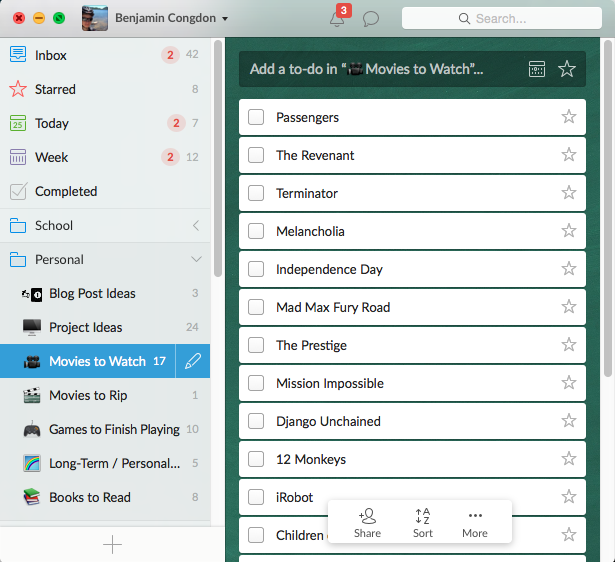Check off iRobot
This screenshot has width=615, height=562.
tap(256, 497)
